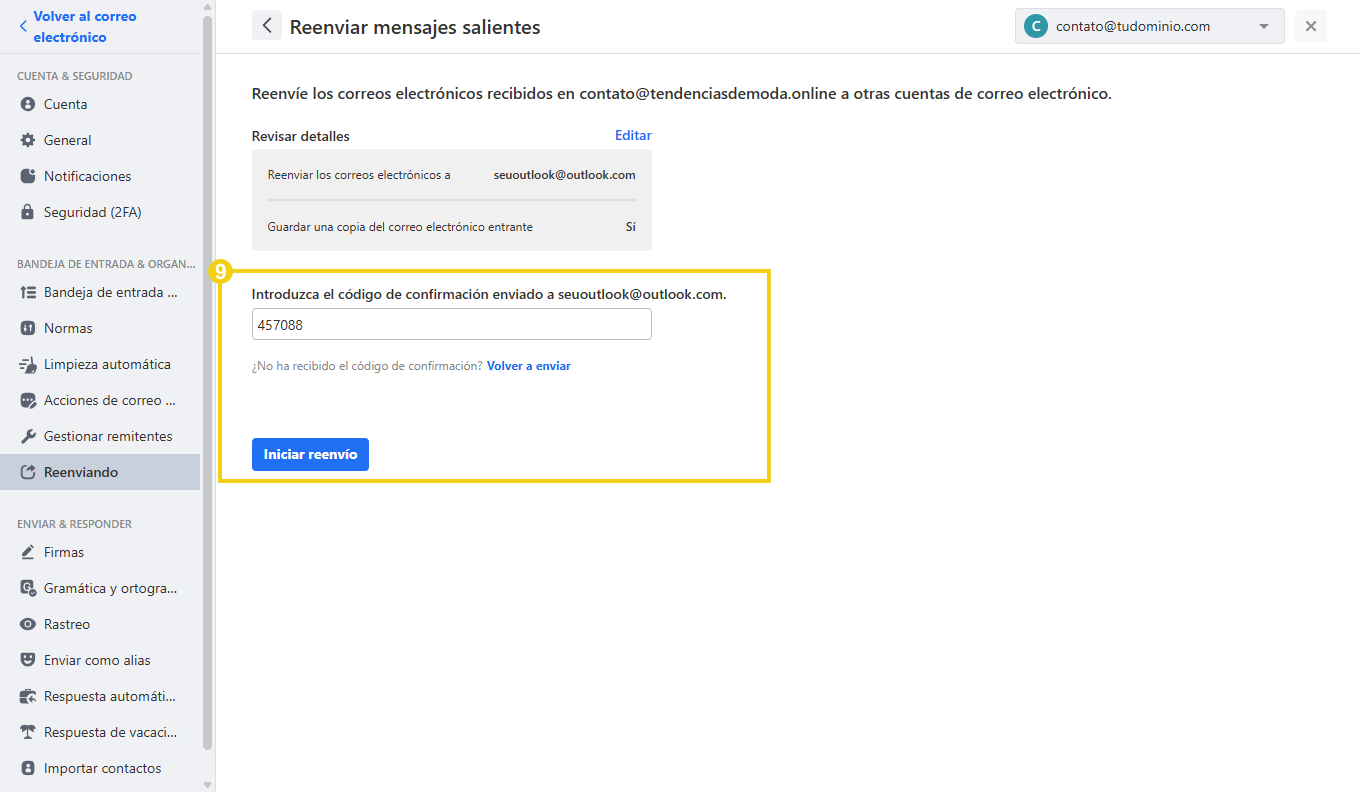Select the Rastreo tracking icon
Viewport: 1361px width, 792px height.
[29, 624]
